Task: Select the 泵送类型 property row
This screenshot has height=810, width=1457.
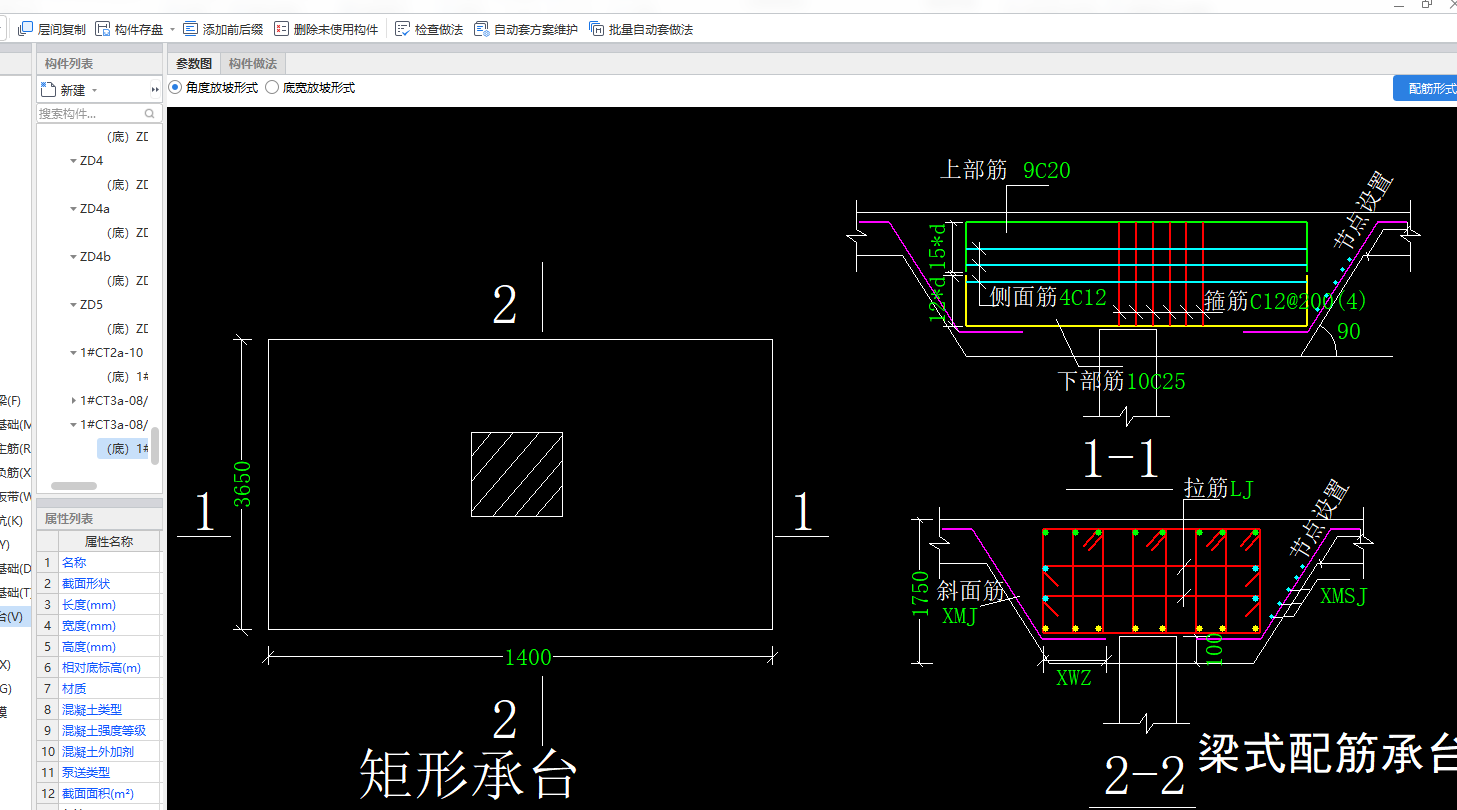Action: pos(99,773)
